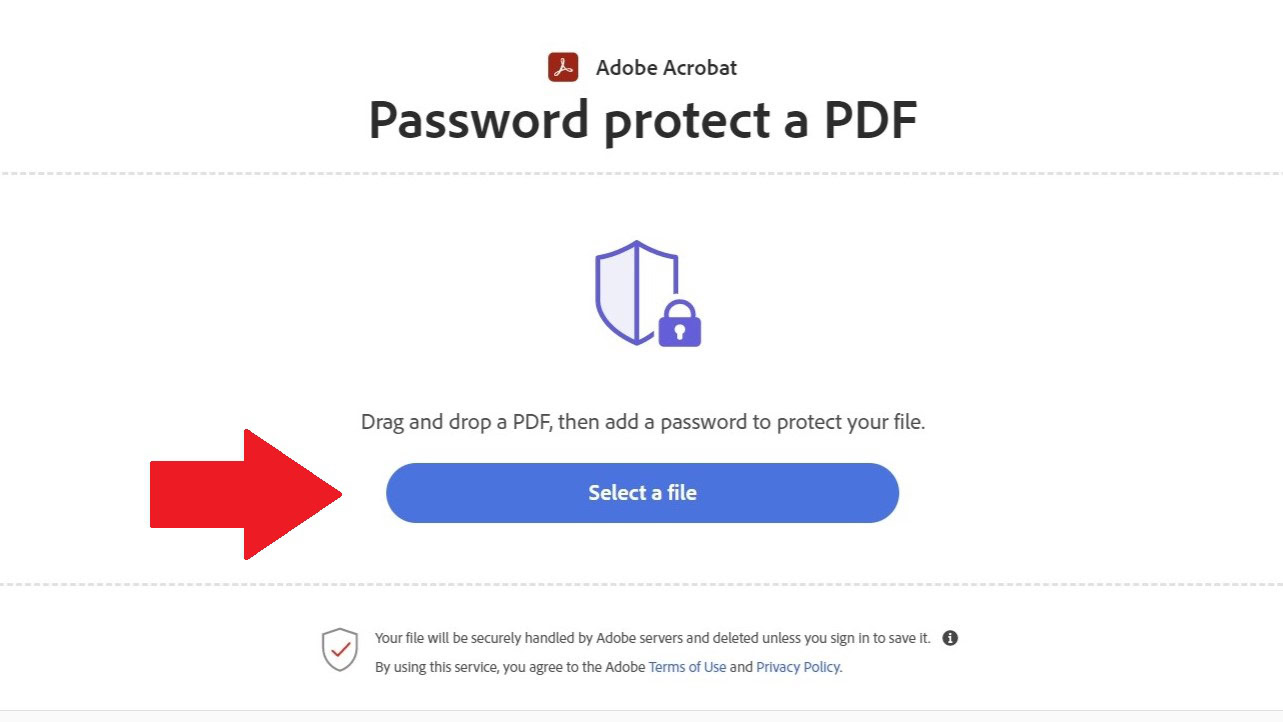This screenshot has width=1283, height=722.
Task: Click the purple padlock on the shield
Action: pos(680,324)
